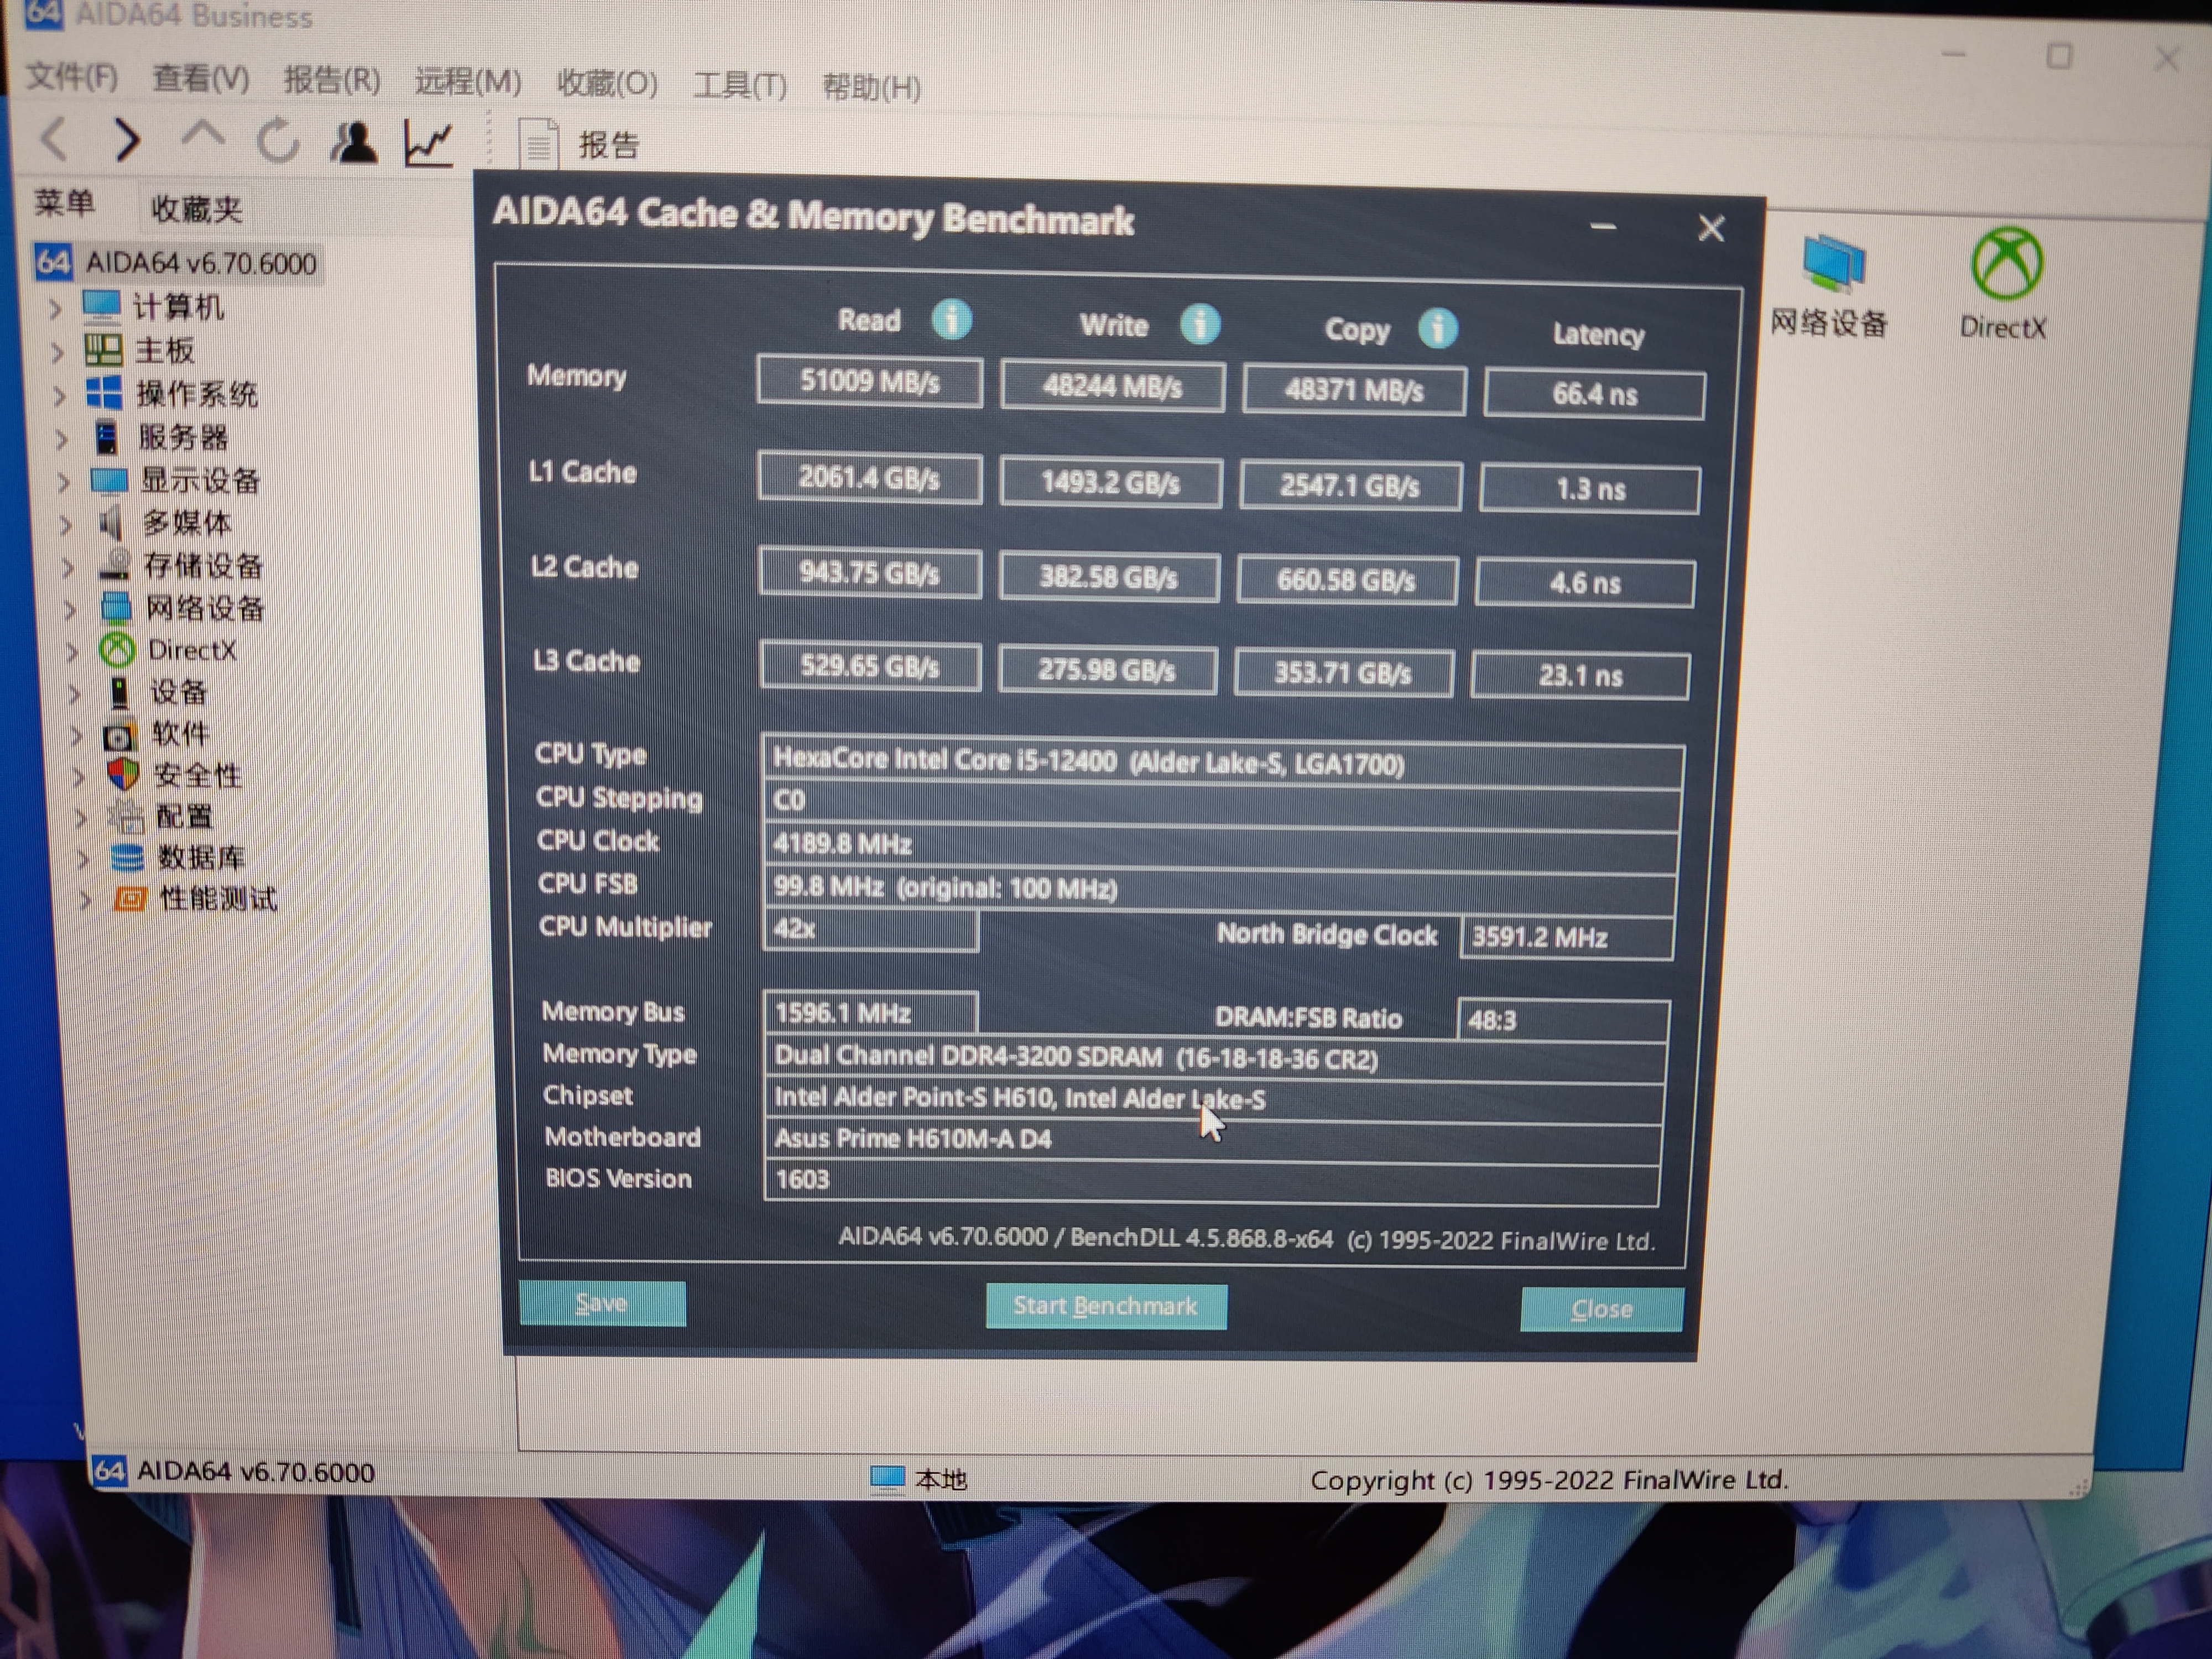2212x1659 pixels.
Task: Expand the 显示设备 tree node
Action: tap(64, 483)
